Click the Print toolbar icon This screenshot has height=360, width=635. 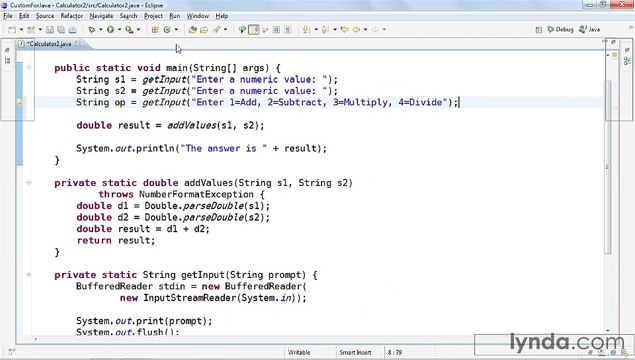(72, 30)
